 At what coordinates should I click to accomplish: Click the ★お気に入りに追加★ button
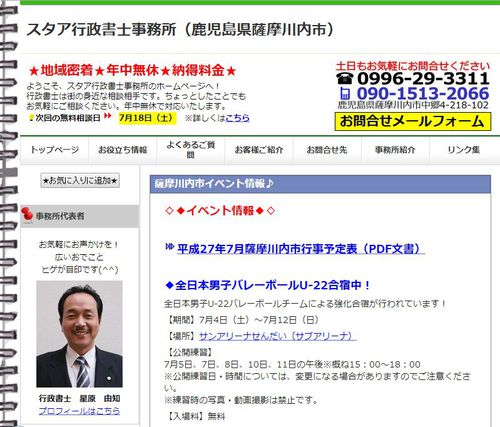click(80, 181)
